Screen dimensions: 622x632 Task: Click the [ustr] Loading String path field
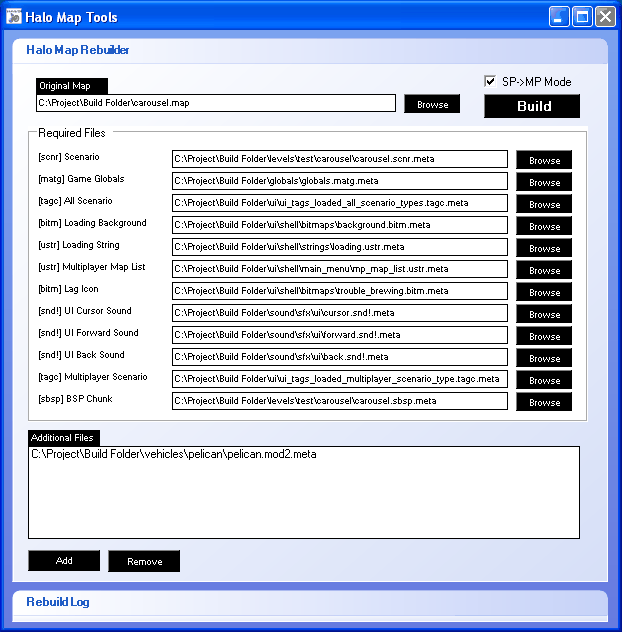340,247
